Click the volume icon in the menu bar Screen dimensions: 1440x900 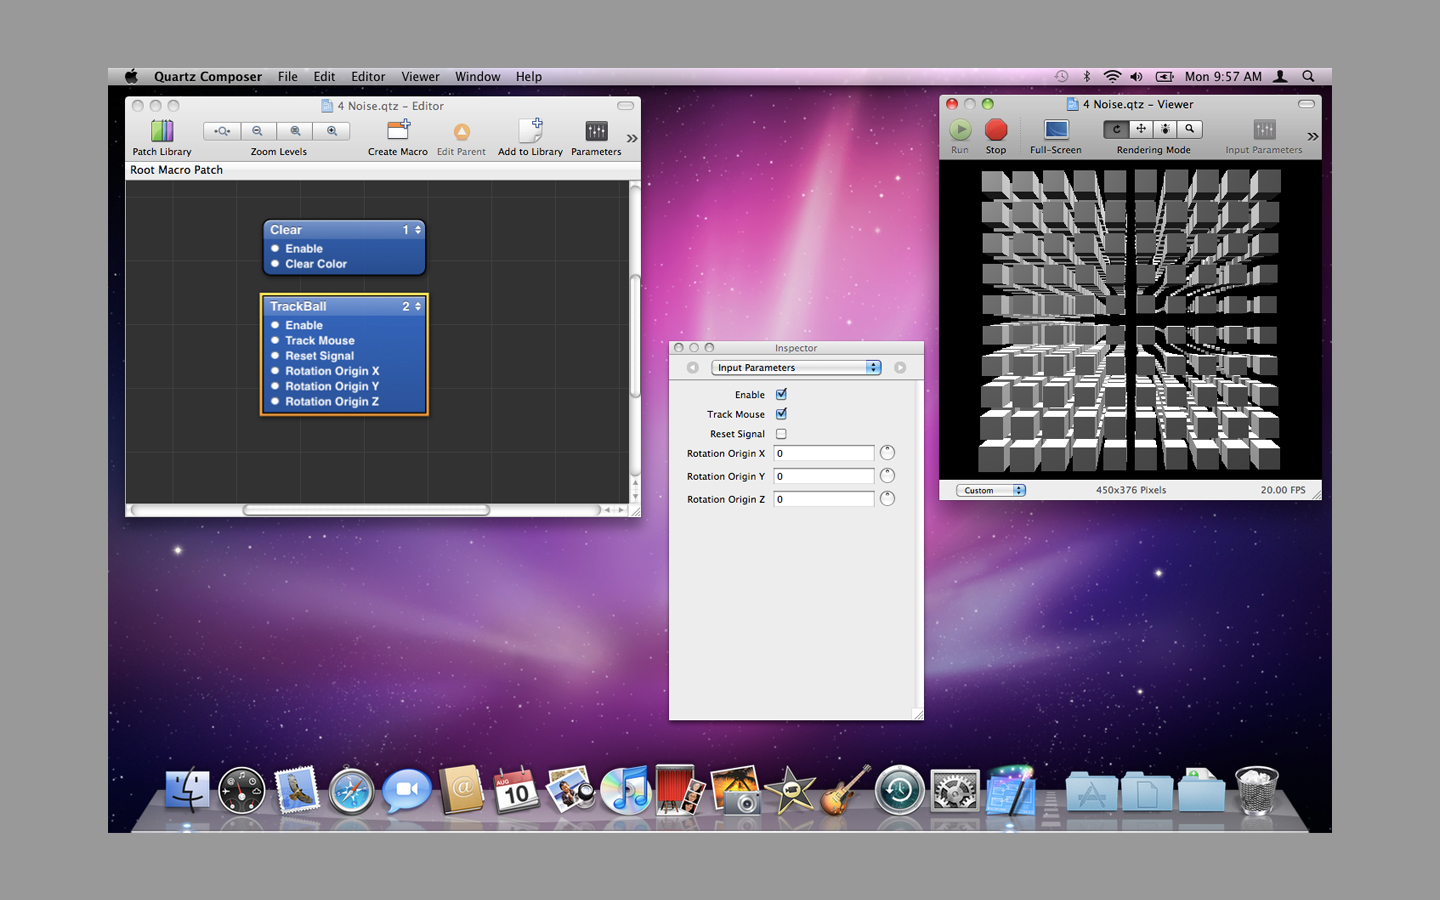coord(1137,77)
